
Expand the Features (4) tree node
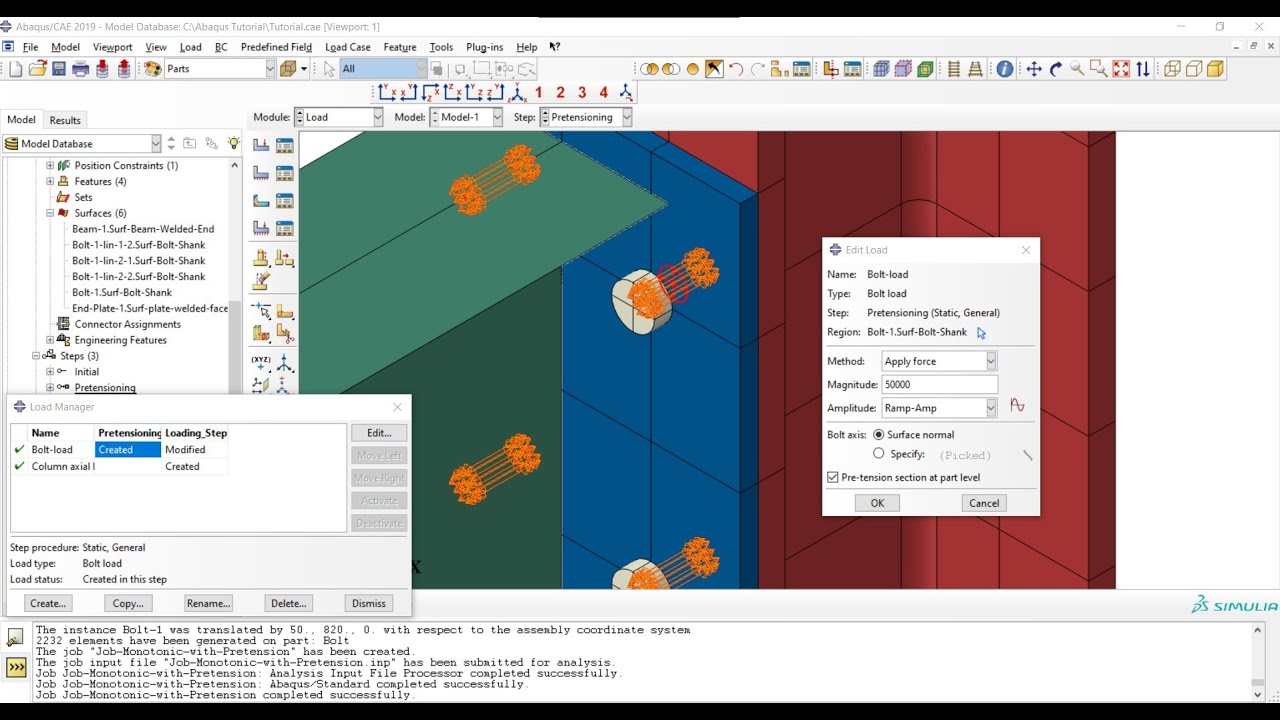click(50, 181)
